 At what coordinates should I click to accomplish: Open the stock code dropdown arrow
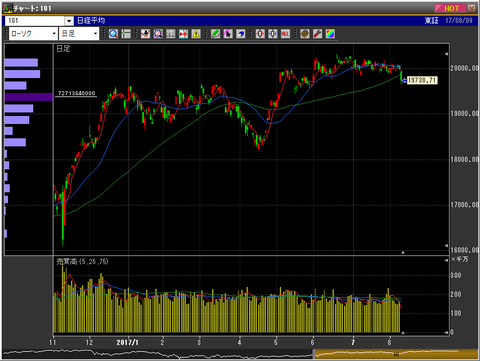point(69,21)
